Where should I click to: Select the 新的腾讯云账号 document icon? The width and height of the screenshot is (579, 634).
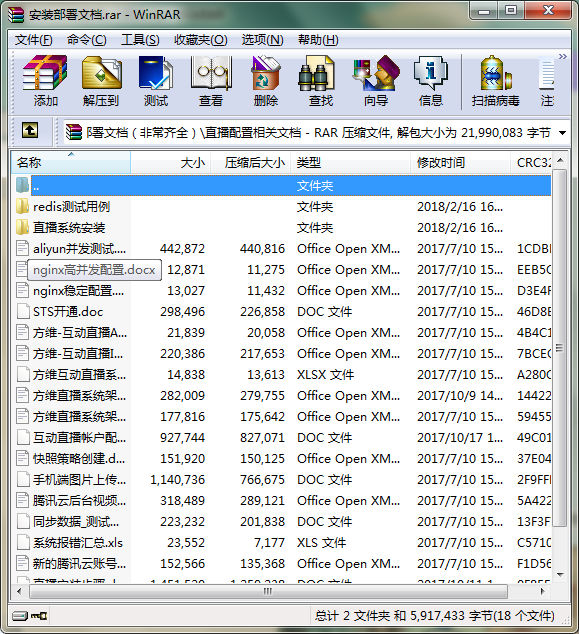23,564
